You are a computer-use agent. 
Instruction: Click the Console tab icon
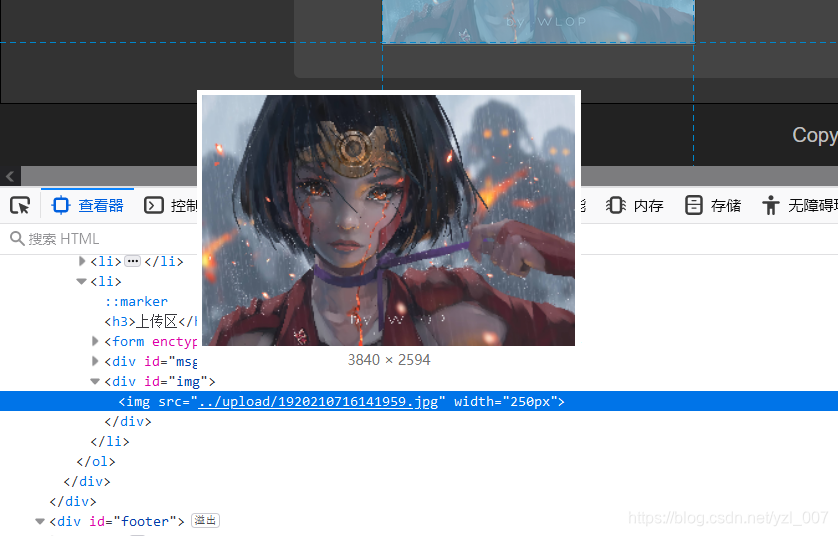(x=154, y=206)
